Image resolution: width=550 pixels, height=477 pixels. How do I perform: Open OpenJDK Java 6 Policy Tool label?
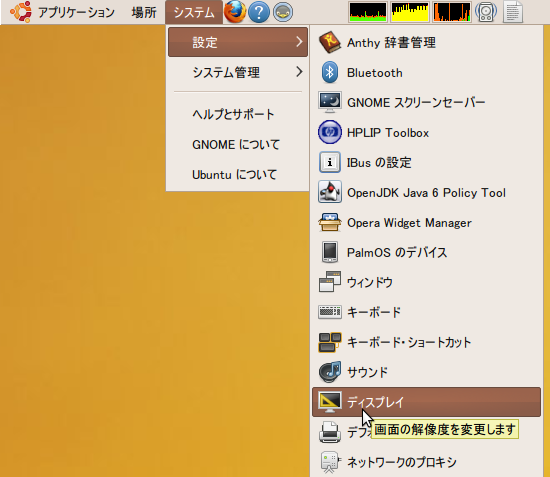pos(426,193)
